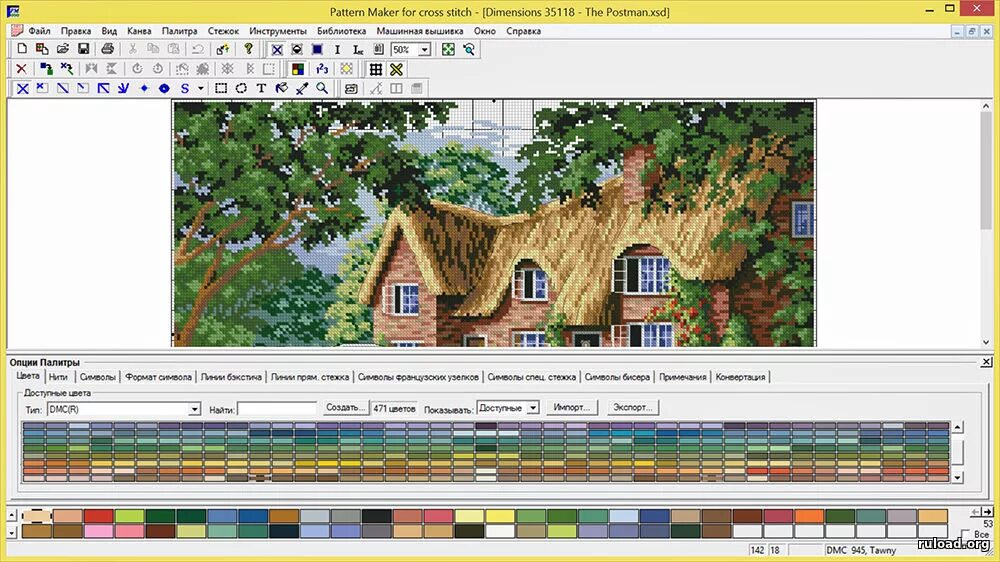Viewport: 1000px width, 562px height.
Task: Toggle stitch view mode
Action: tap(277, 49)
